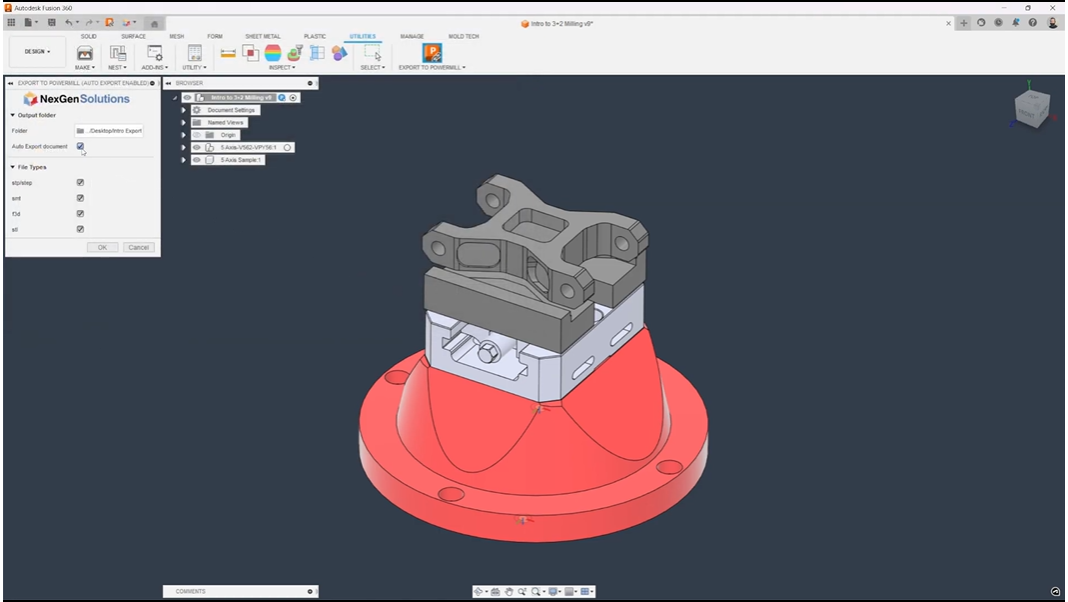This screenshot has width=1068, height=602.
Task: Open the Grid and Snaps icon
Action: coord(569,592)
